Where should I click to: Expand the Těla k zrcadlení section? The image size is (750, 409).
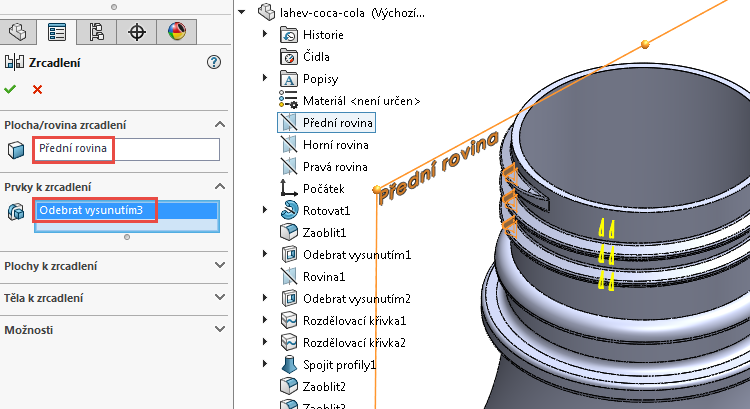[x=220, y=298]
